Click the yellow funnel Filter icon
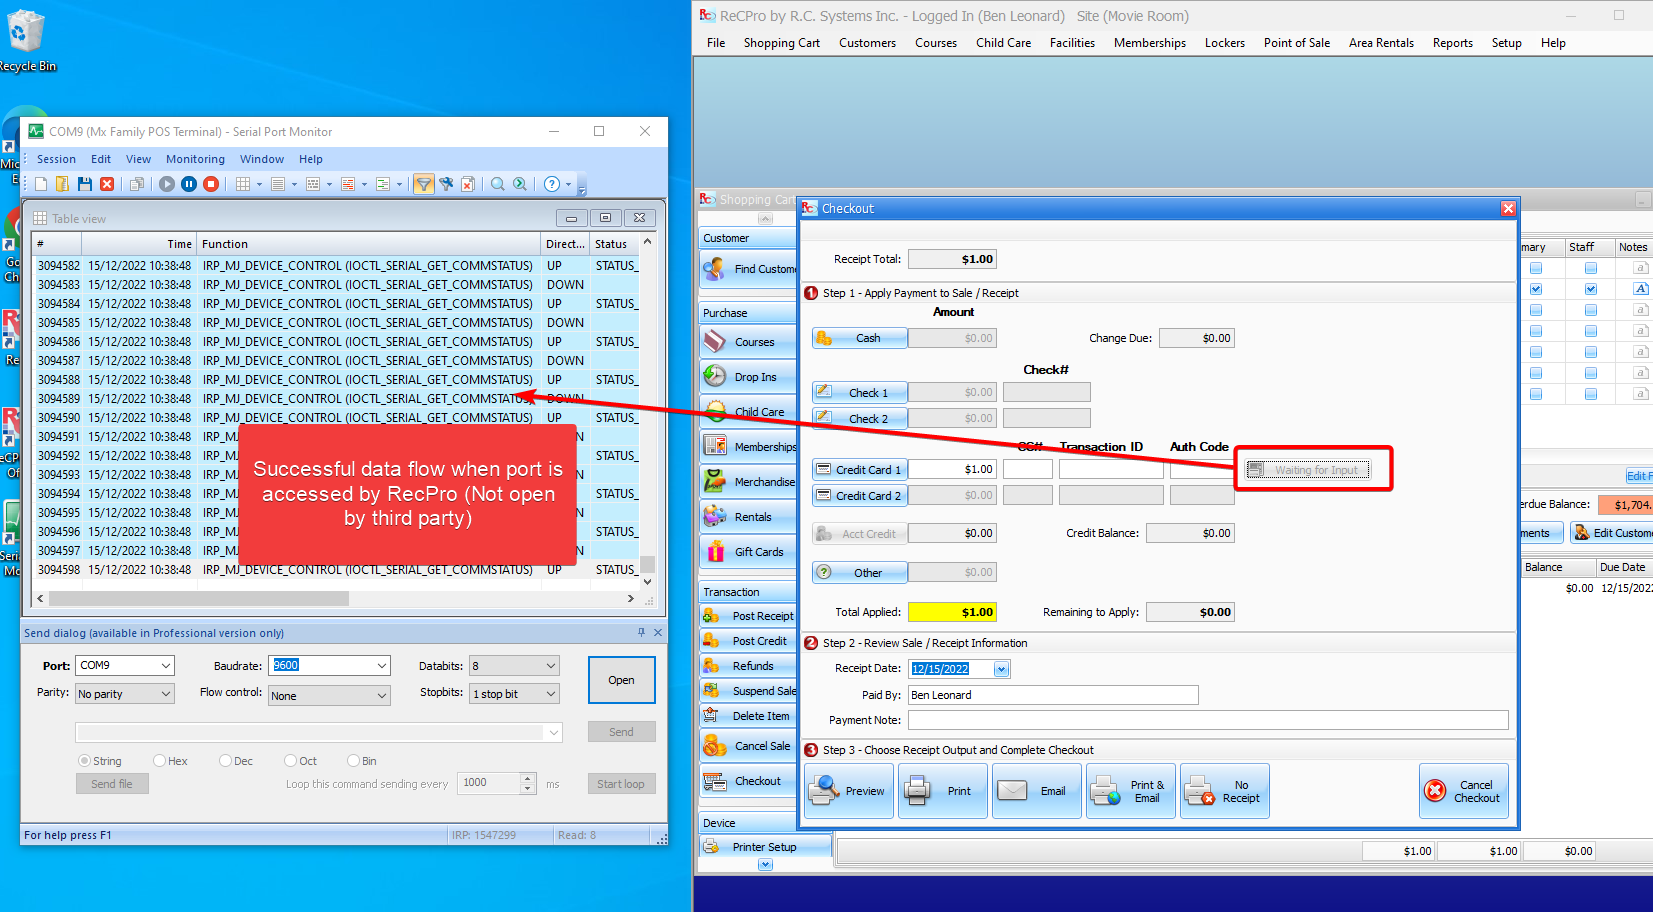 (424, 184)
